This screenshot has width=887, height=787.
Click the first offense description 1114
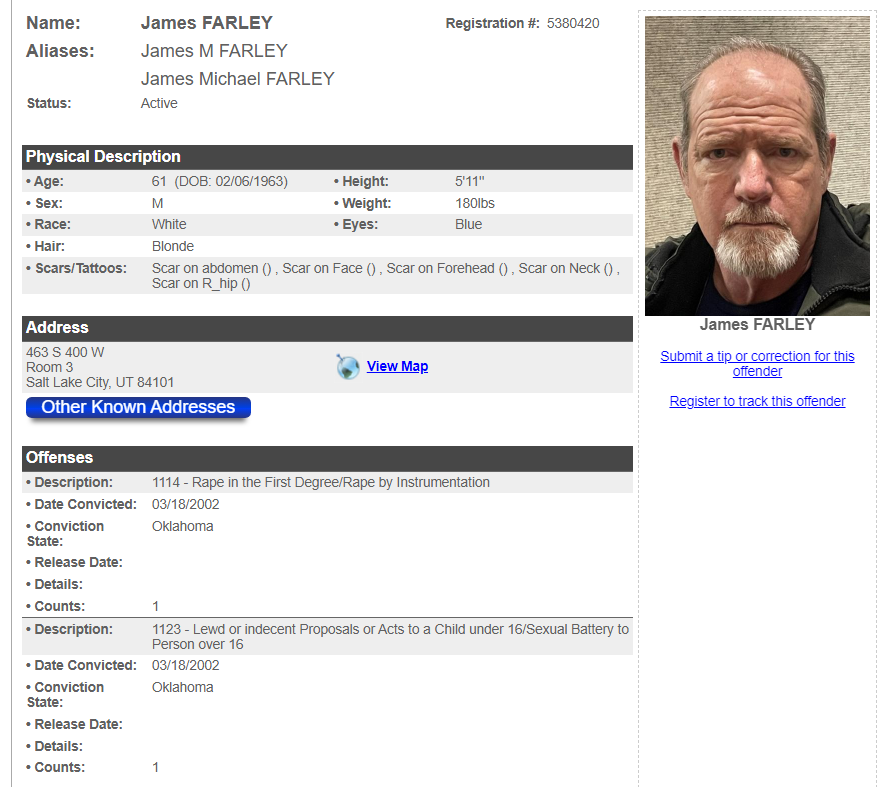(x=321, y=482)
